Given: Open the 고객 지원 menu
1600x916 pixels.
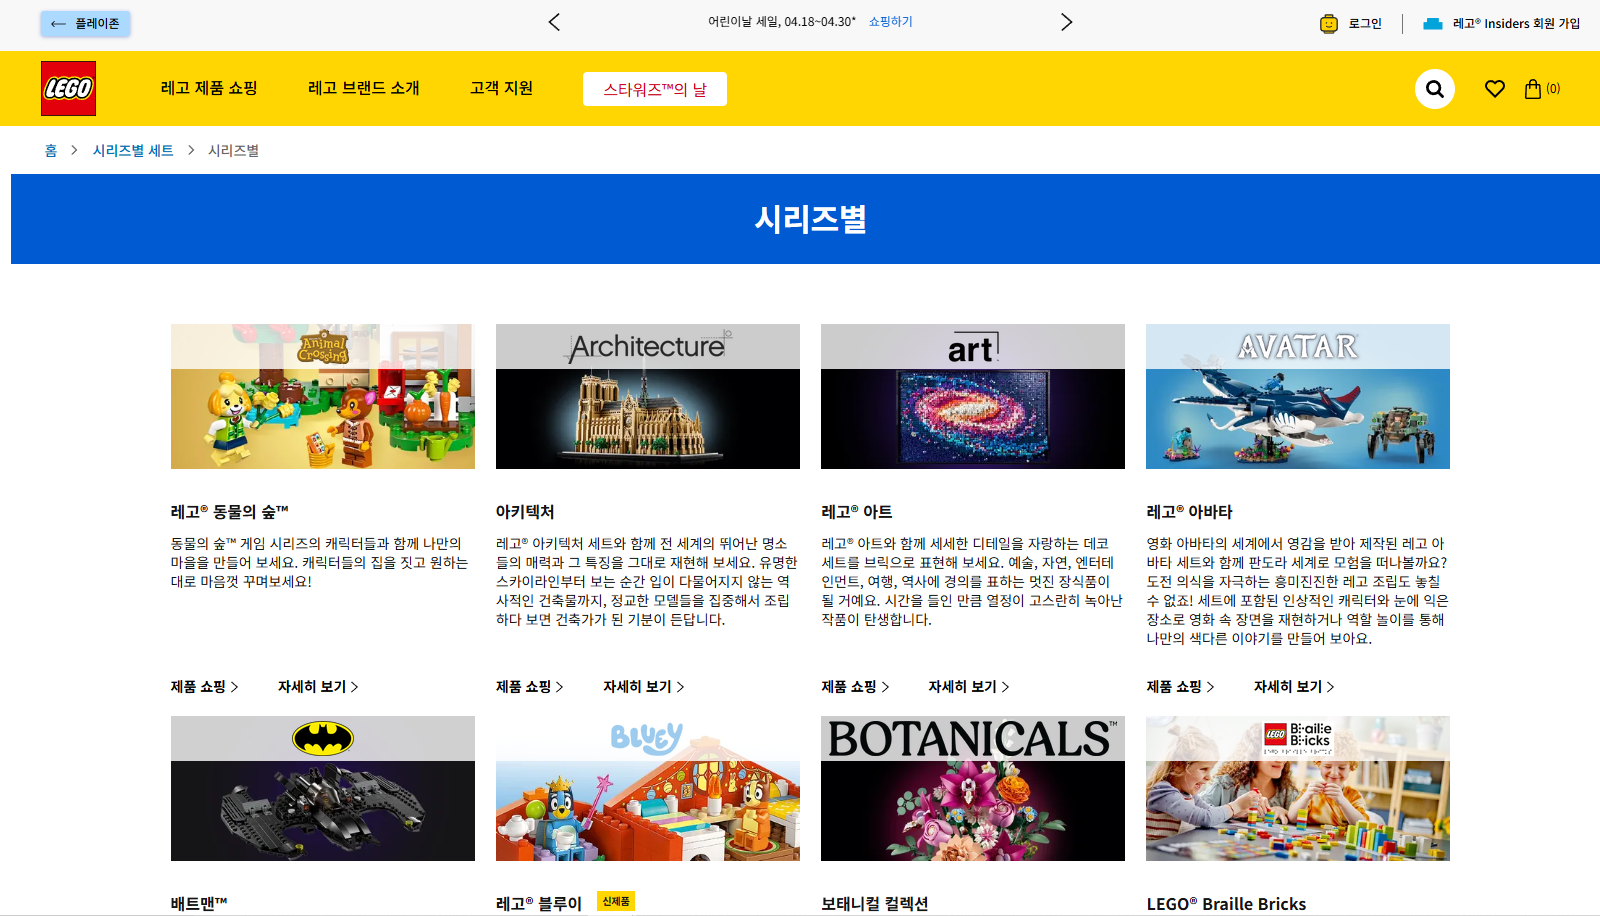Looking at the screenshot, I should (x=501, y=88).
